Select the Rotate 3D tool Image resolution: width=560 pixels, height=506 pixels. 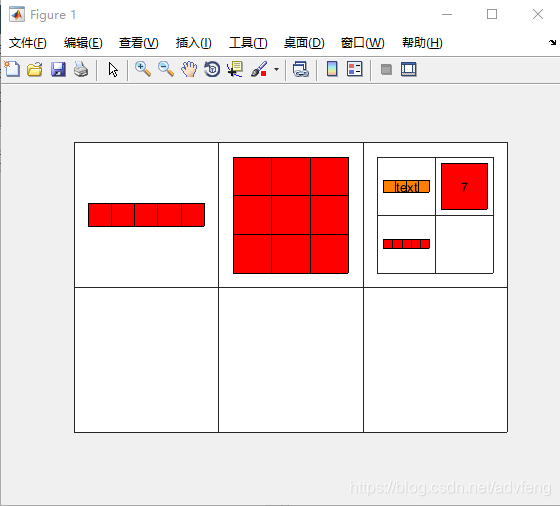pos(212,69)
